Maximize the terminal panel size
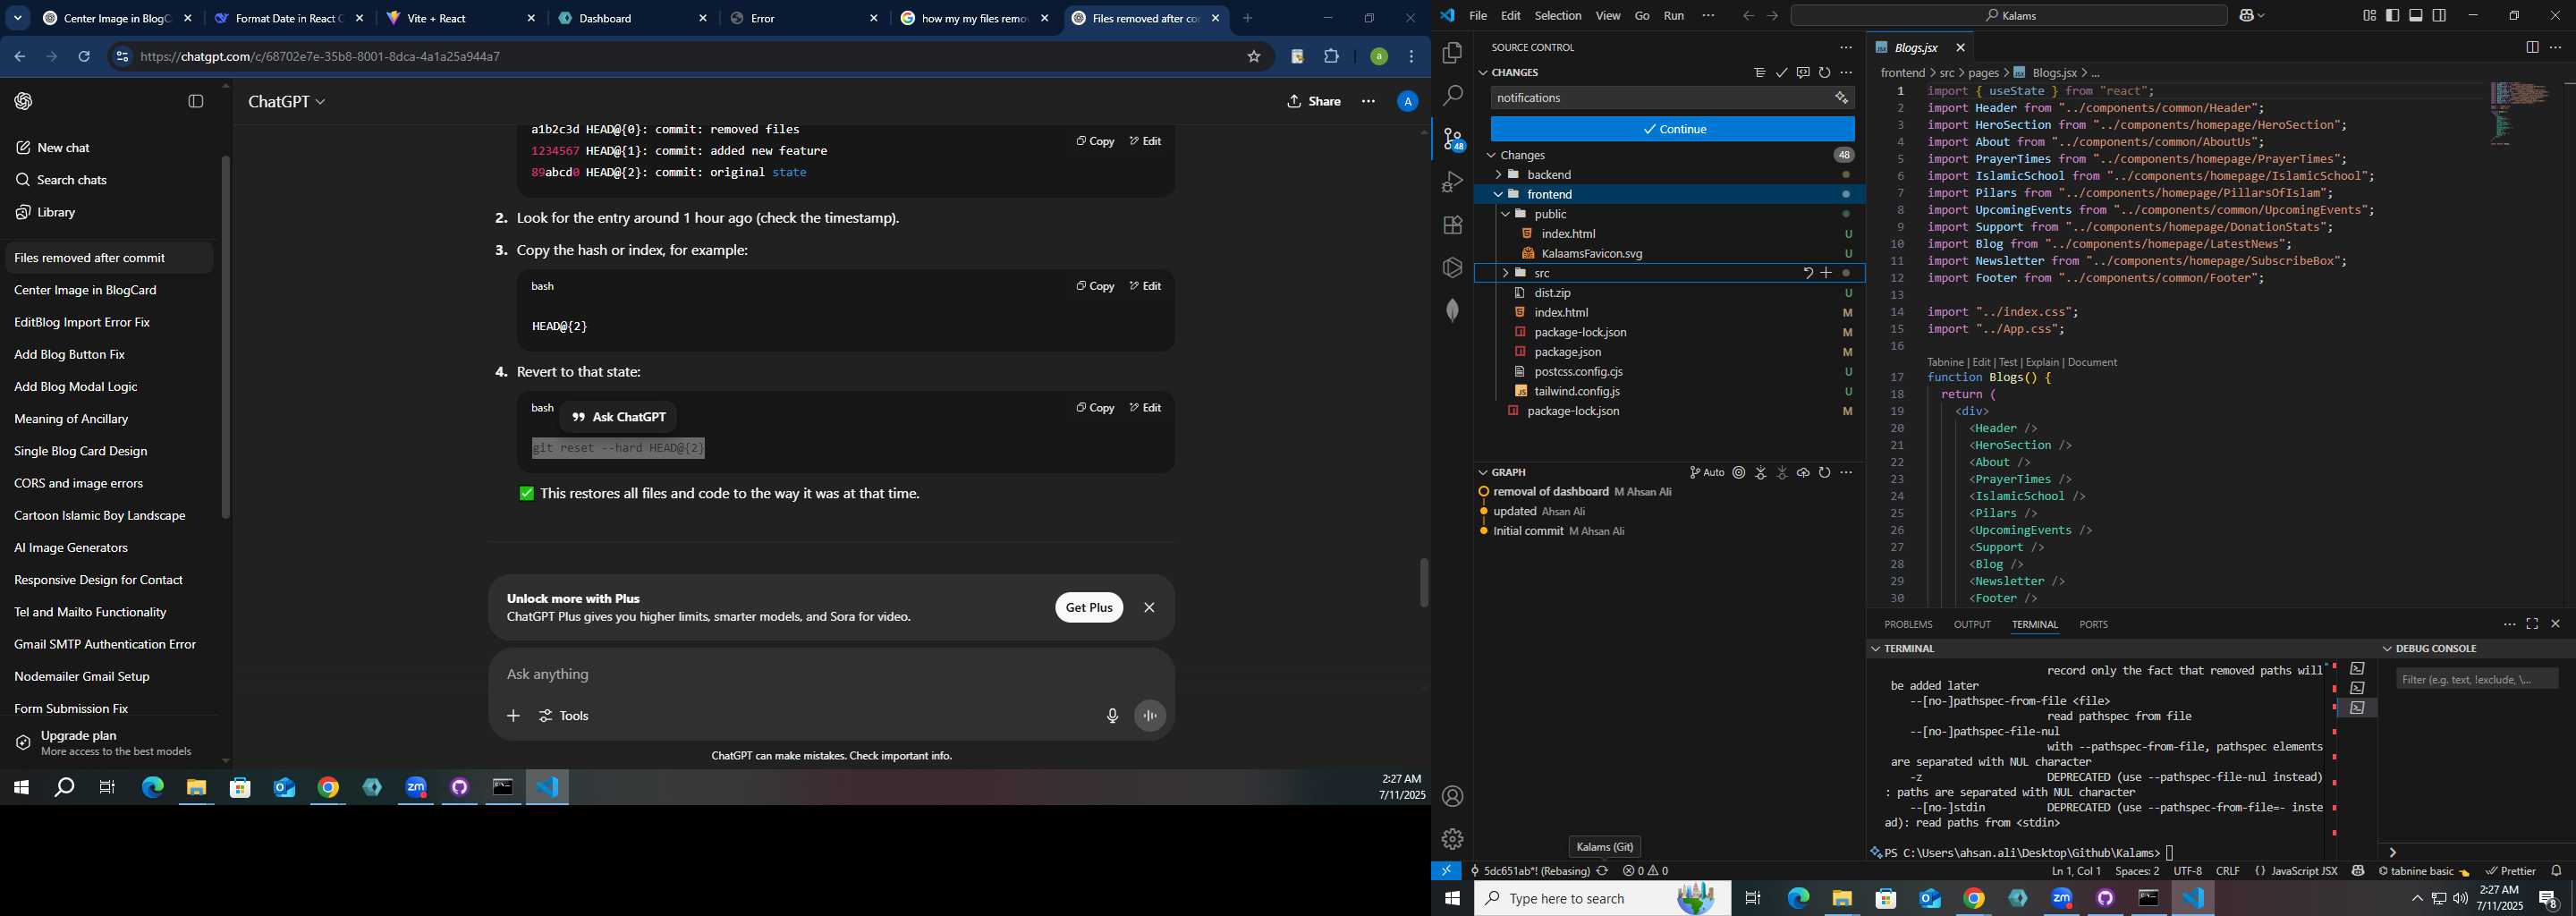The width and height of the screenshot is (2576, 916). pyautogui.click(x=2532, y=624)
